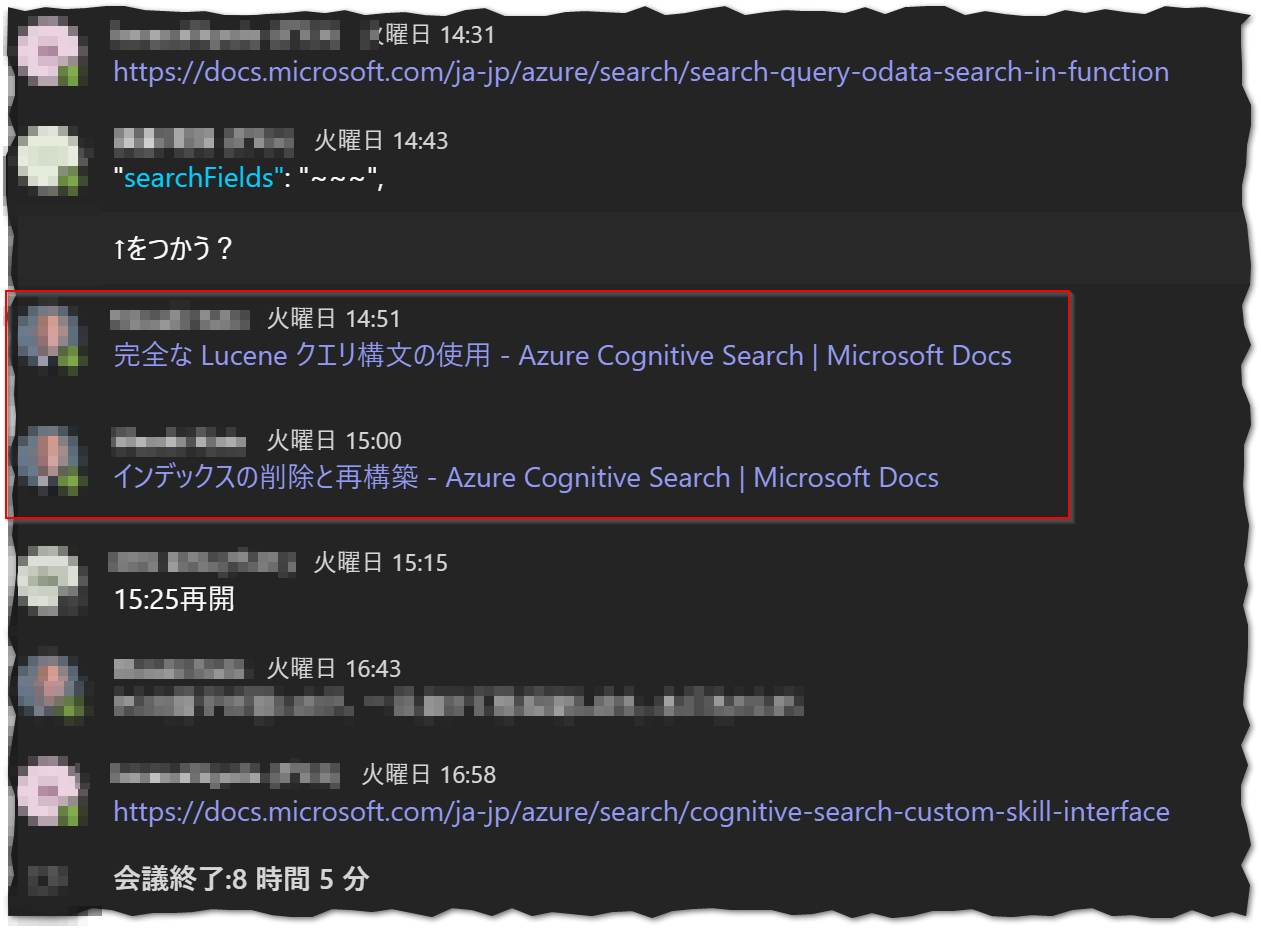Click the avatar next to the 15:25再開 message
This screenshot has height=928, width=1261.
point(52,578)
